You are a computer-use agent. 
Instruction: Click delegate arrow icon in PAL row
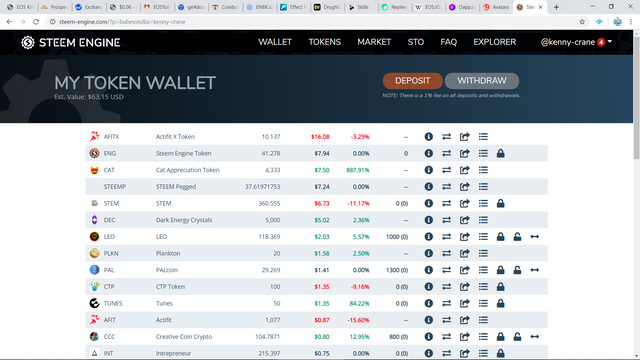click(535, 270)
